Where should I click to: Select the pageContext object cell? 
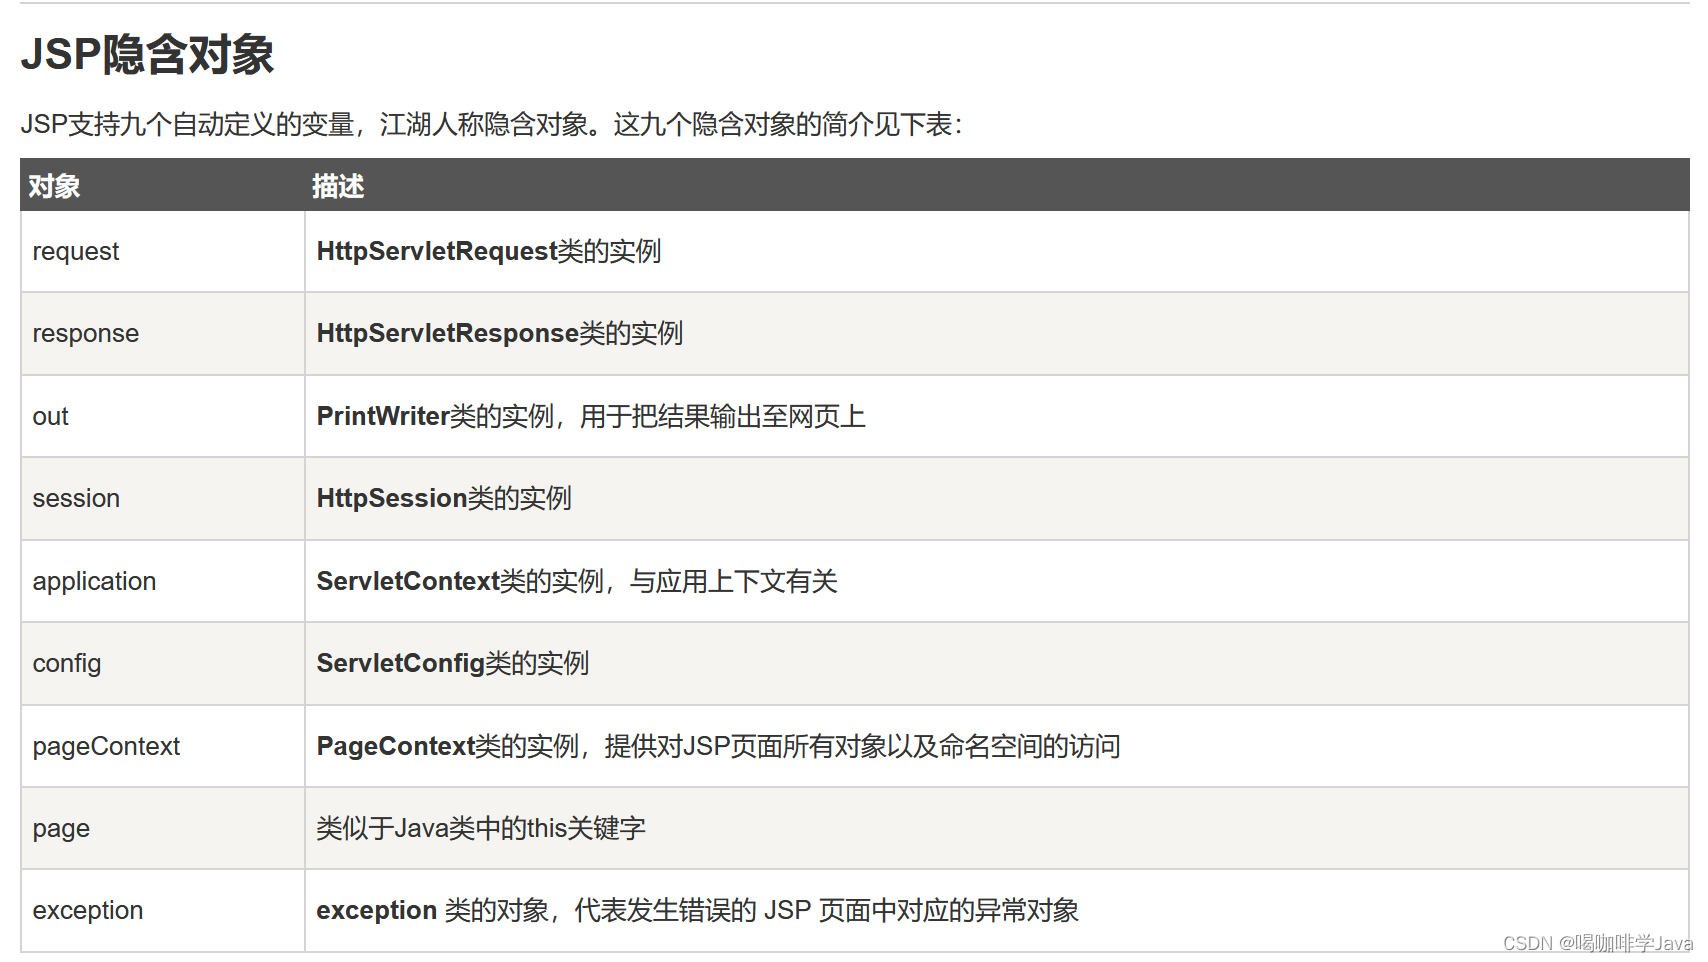(x=106, y=746)
